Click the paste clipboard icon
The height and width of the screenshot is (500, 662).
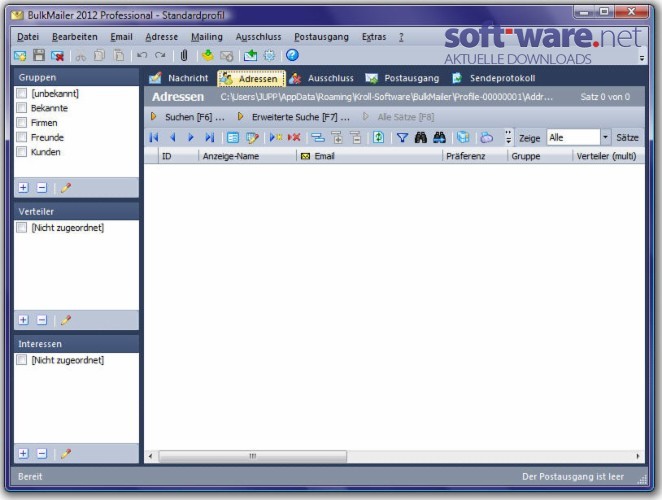(x=119, y=55)
